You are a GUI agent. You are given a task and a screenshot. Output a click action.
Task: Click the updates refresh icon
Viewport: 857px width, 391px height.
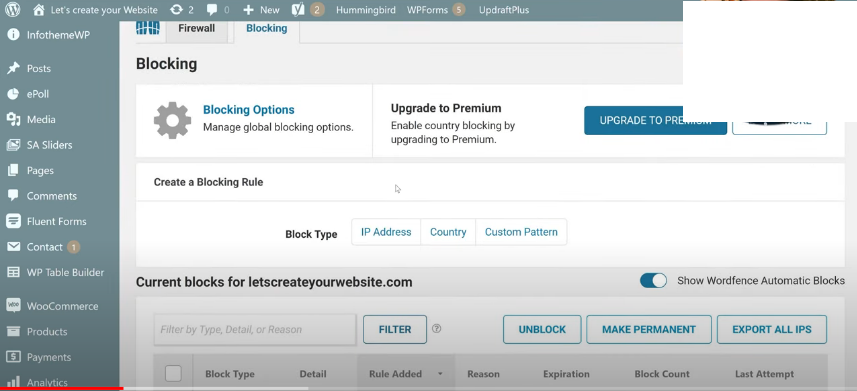177,10
